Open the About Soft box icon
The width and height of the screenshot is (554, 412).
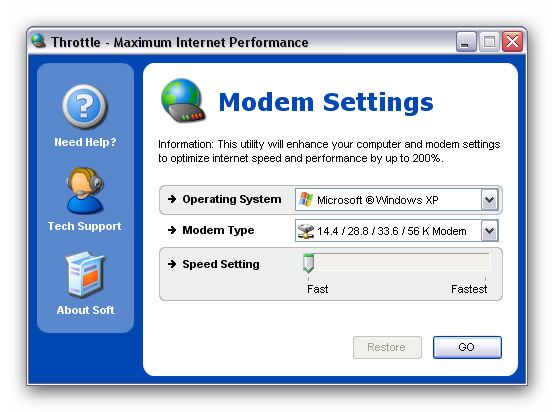pos(85,275)
